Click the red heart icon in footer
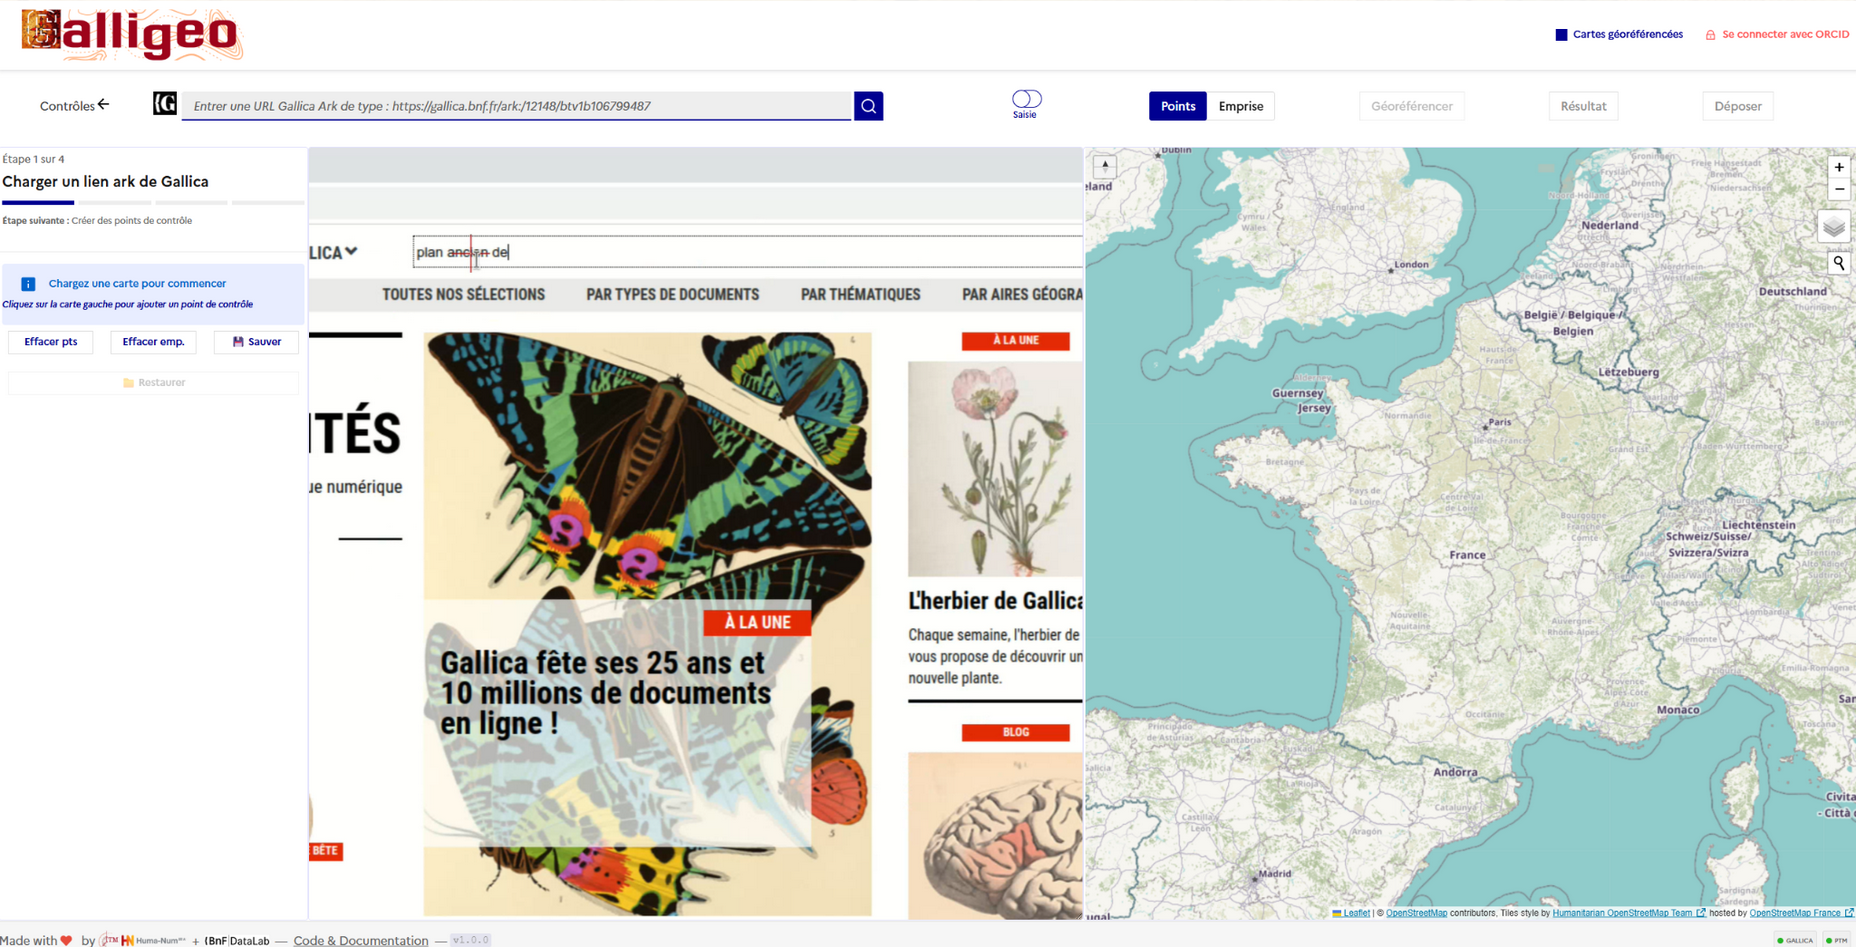The height and width of the screenshot is (947, 1856). [66, 940]
